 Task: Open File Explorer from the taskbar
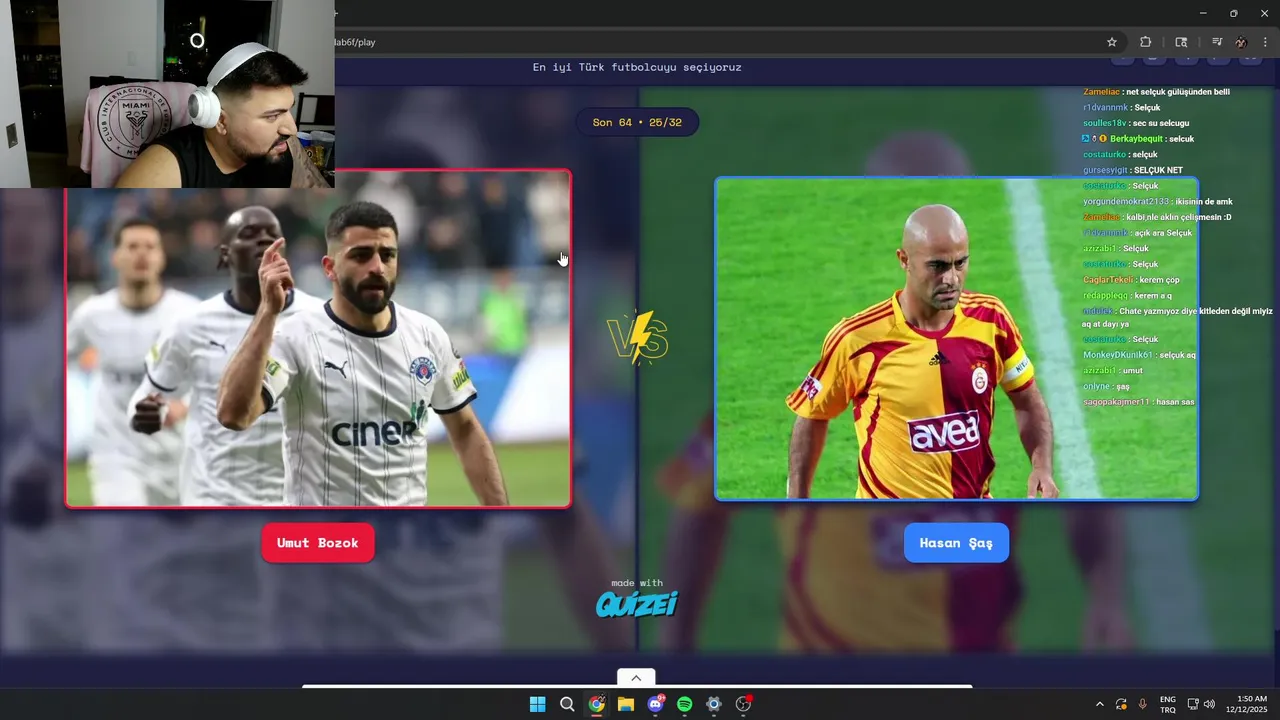626,704
